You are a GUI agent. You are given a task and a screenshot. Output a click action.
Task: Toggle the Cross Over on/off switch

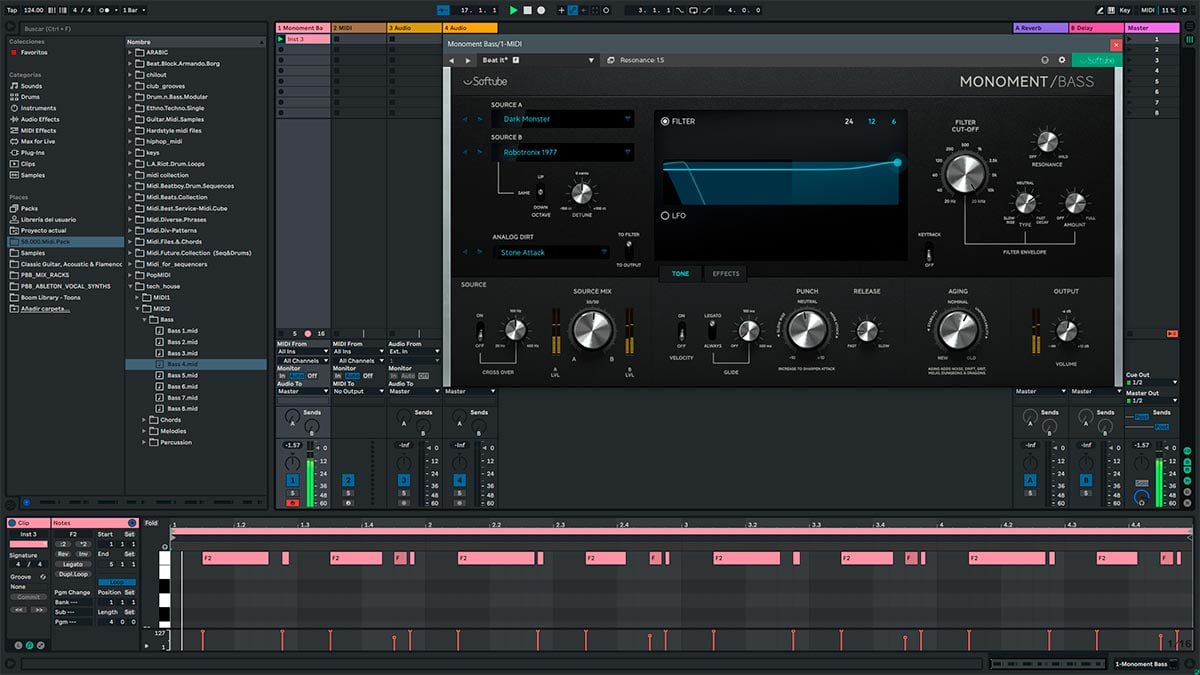480,331
